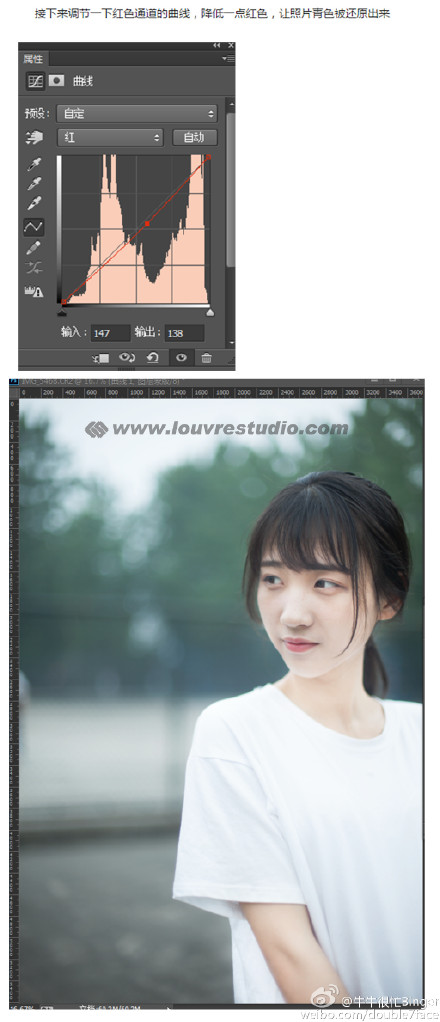Click the black point input slider triangle

pos(62,312)
